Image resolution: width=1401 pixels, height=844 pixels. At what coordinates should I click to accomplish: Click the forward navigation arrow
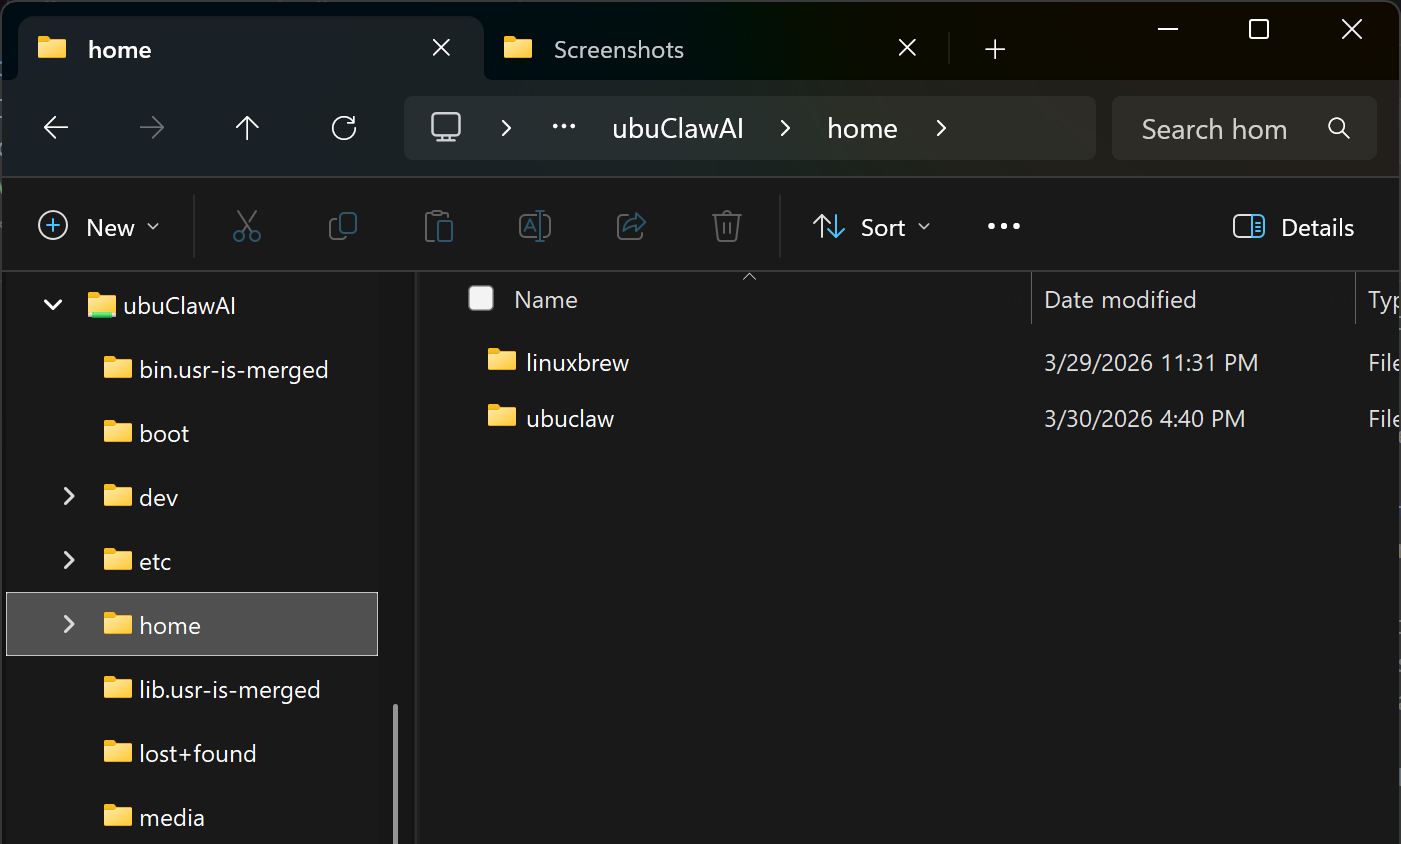[151, 127]
